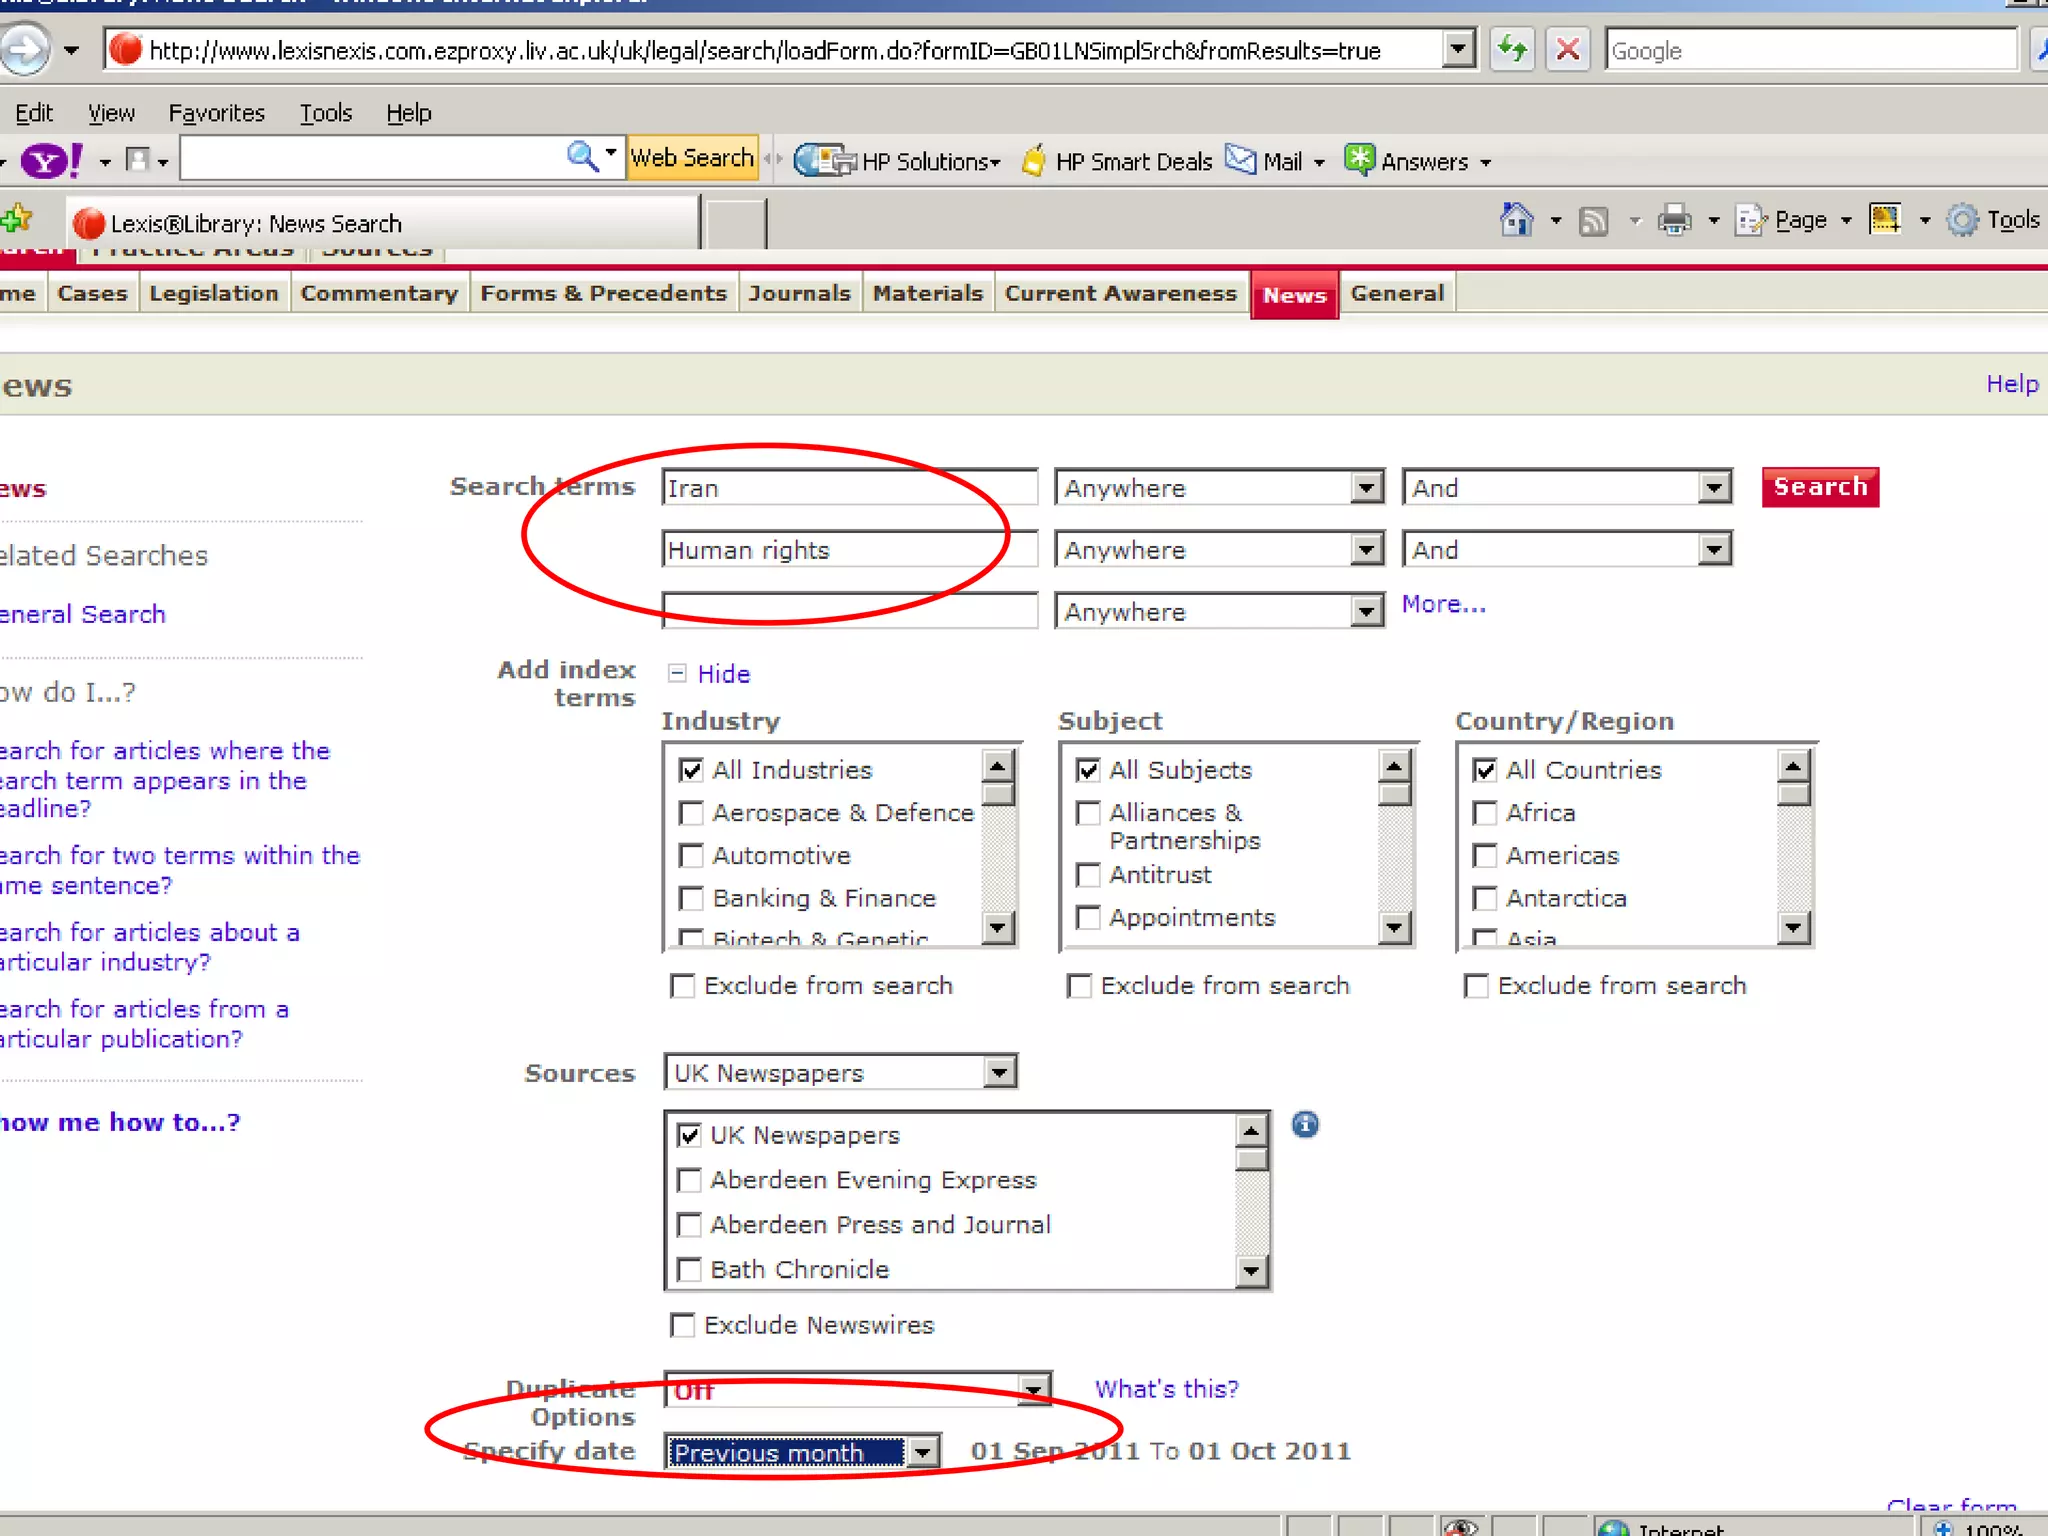Click the browser home icon
The height and width of the screenshot is (1536, 2048).
tap(1516, 220)
